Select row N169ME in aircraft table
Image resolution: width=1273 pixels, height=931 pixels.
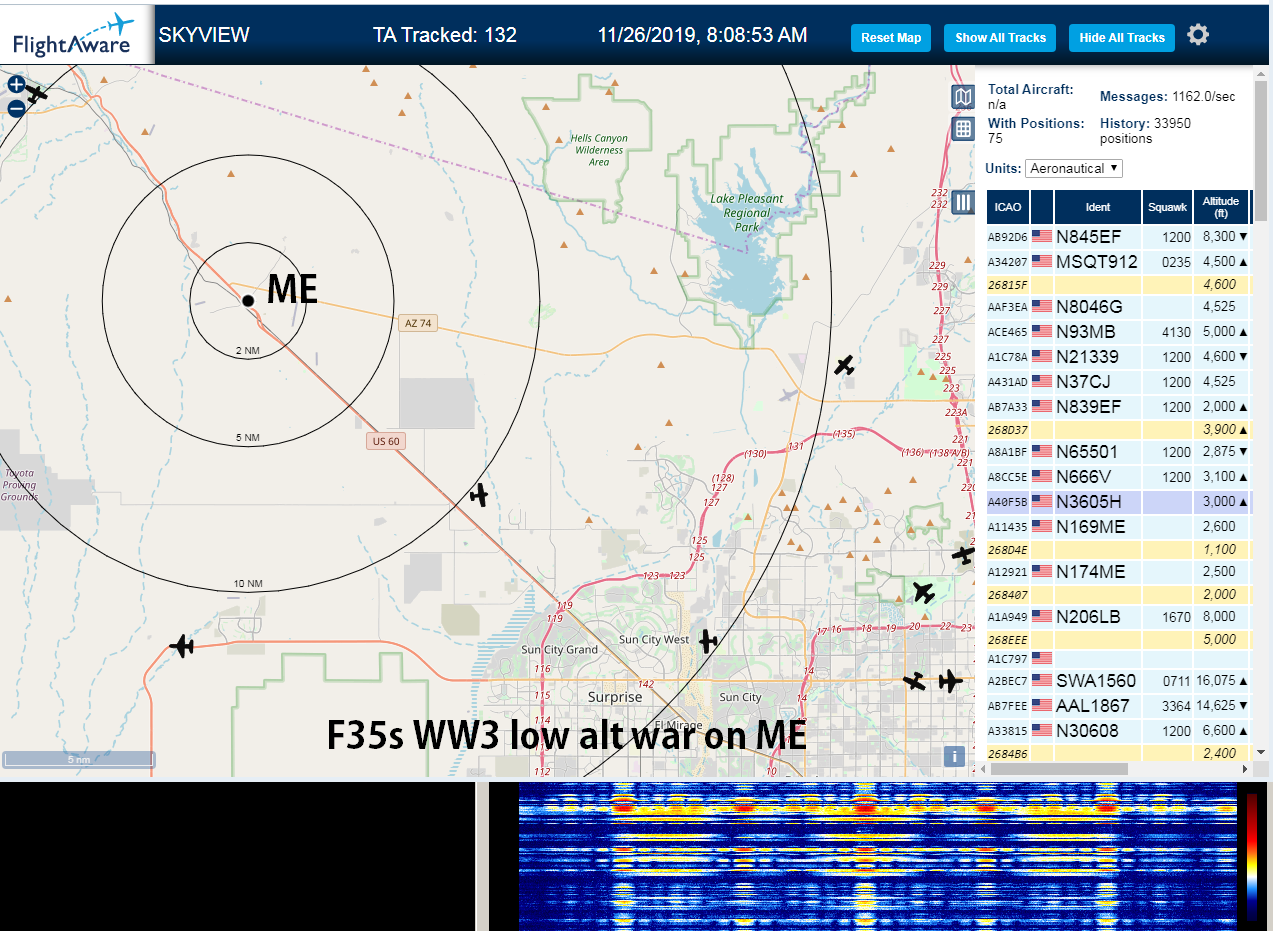(1118, 527)
